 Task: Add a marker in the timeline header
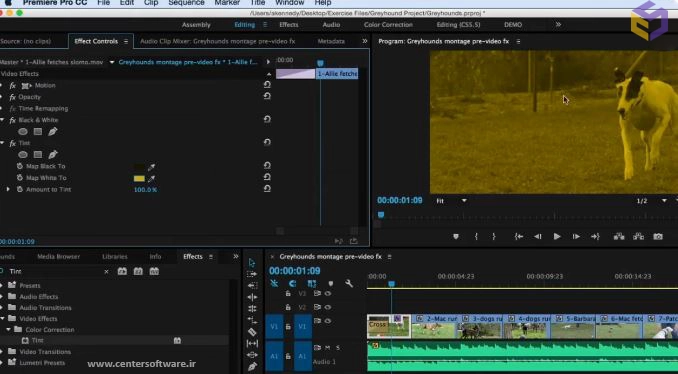331,284
